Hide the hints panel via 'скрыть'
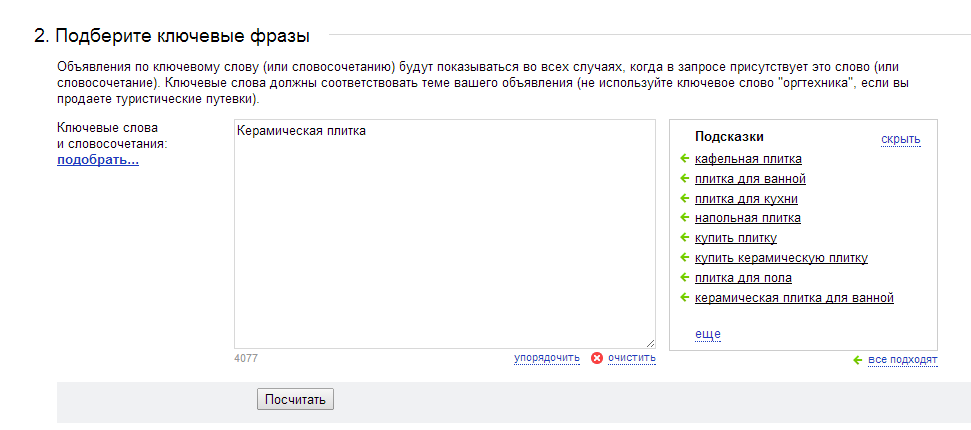Image resolution: width=971 pixels, height=430 pixels. pos(901,139)
